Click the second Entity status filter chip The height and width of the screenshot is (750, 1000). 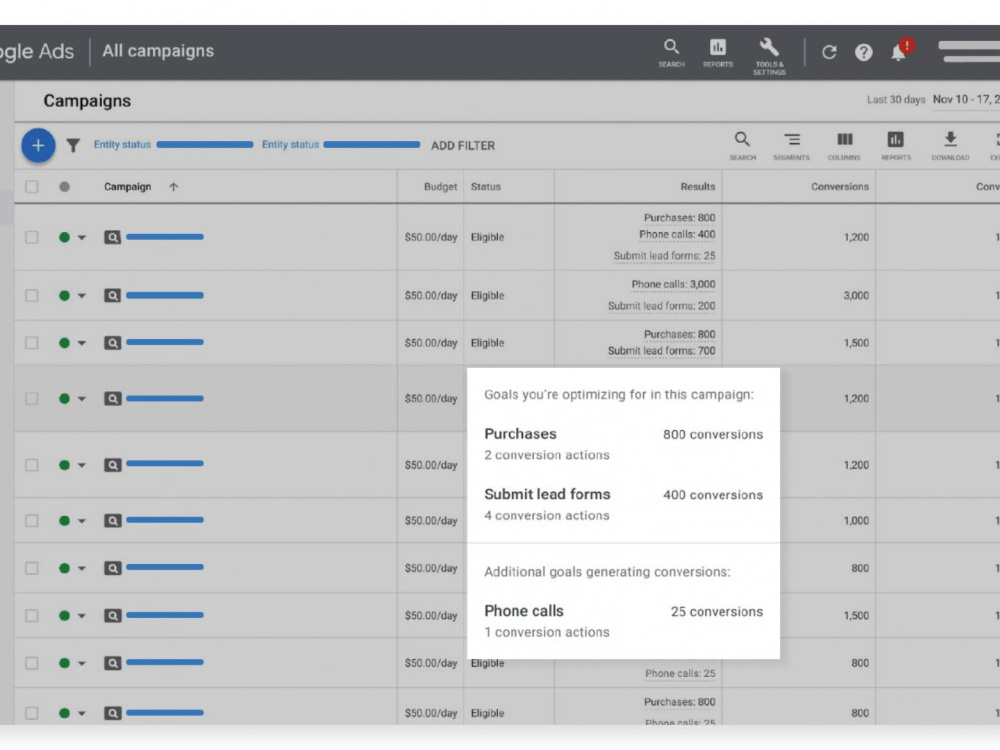pos(341,145)
